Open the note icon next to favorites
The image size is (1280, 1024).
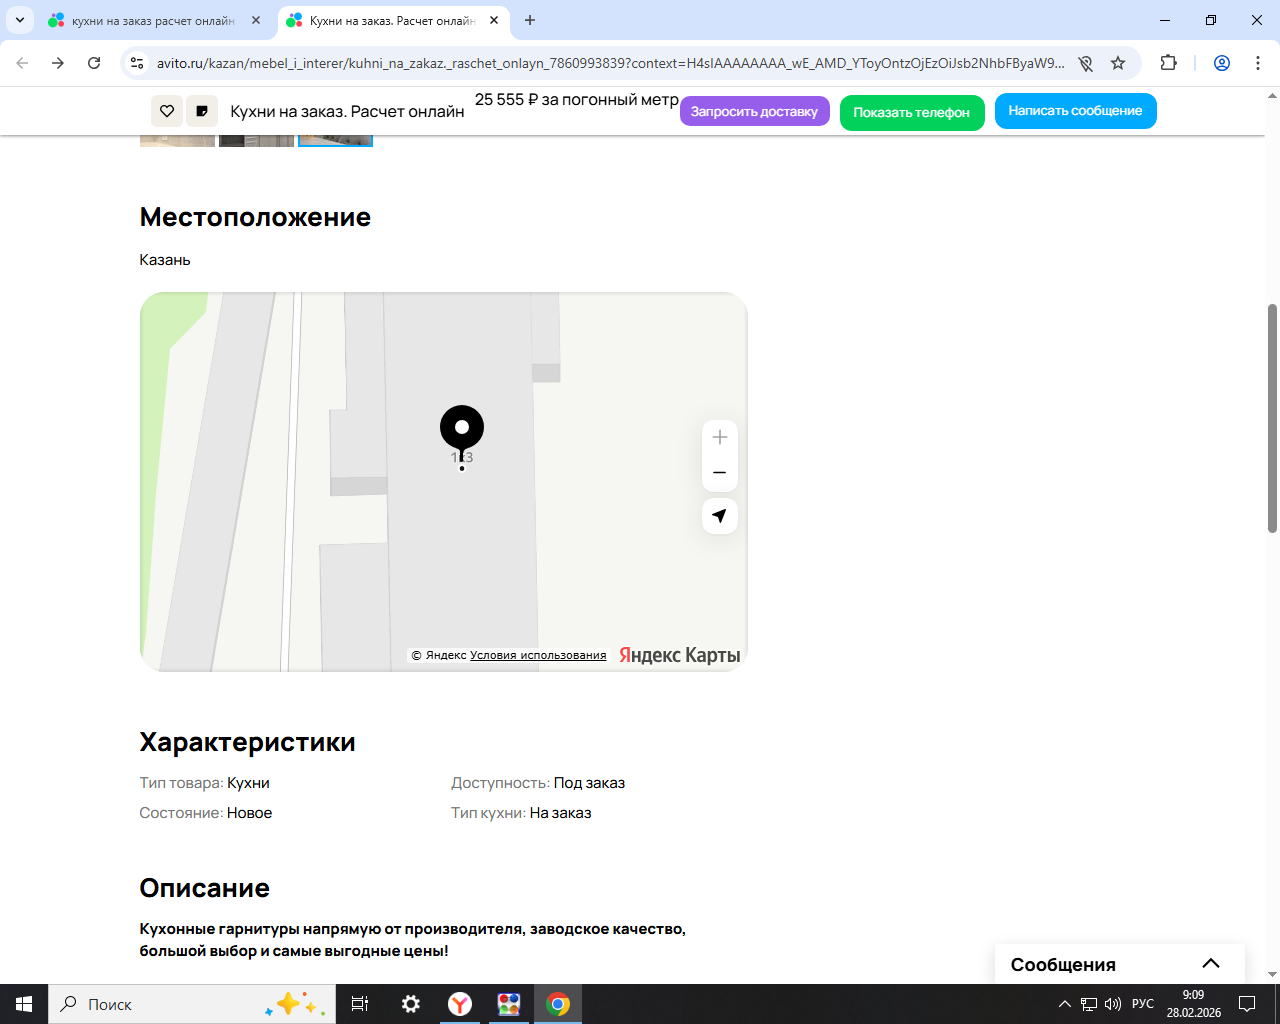pos(202,111)
